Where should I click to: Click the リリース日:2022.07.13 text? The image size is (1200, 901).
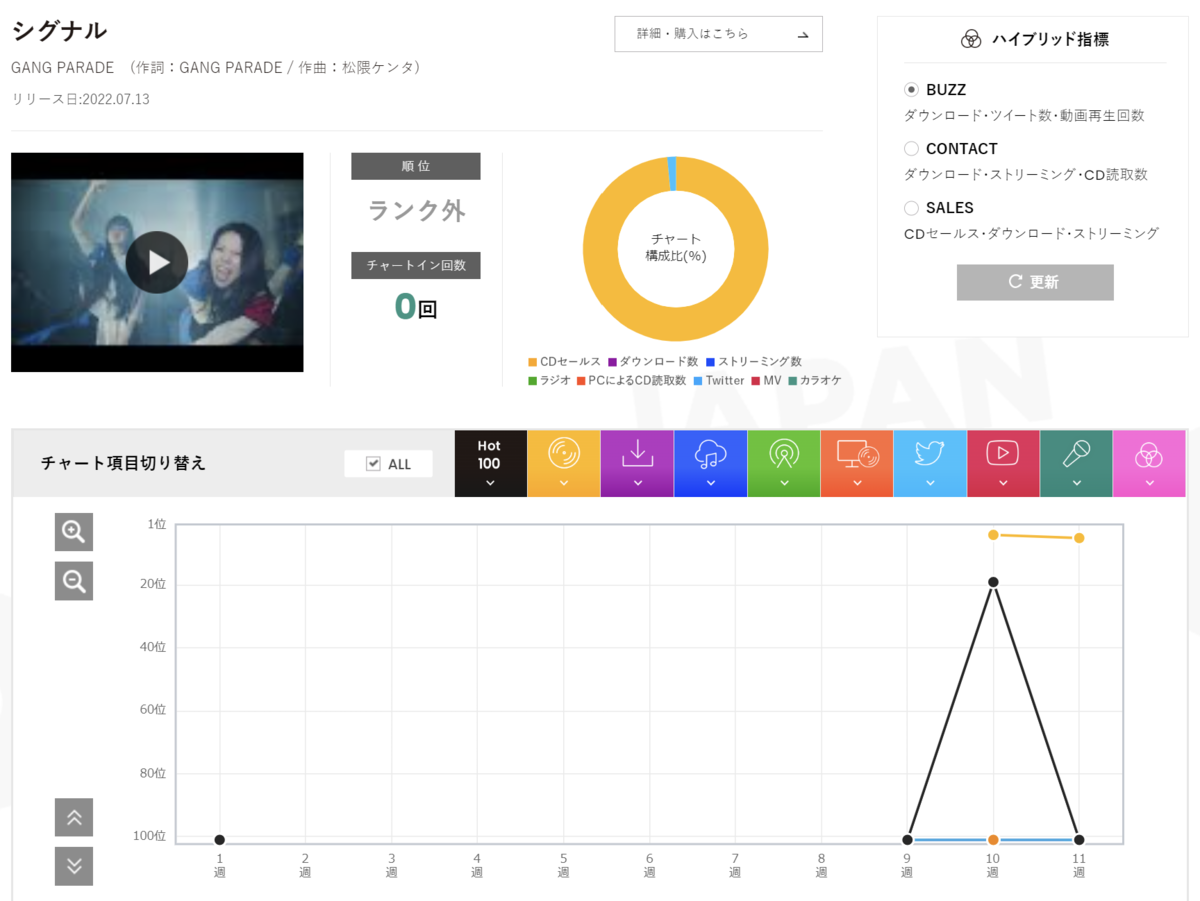tap(80, 99)
